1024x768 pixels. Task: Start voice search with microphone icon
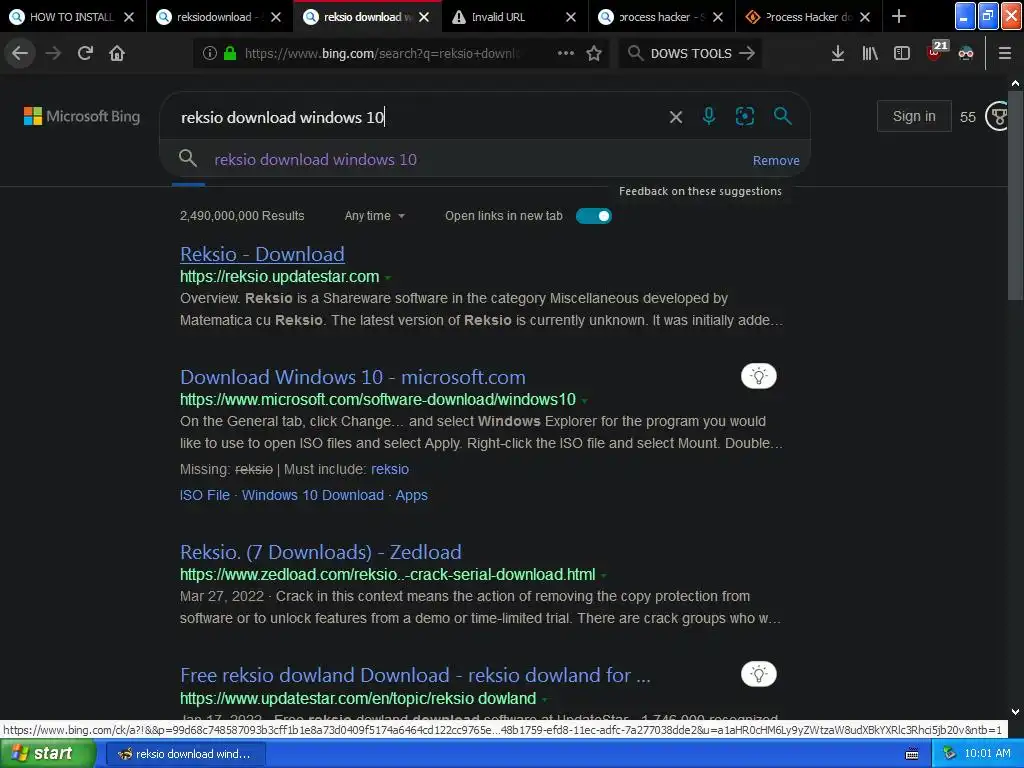(x=709, y=116)
